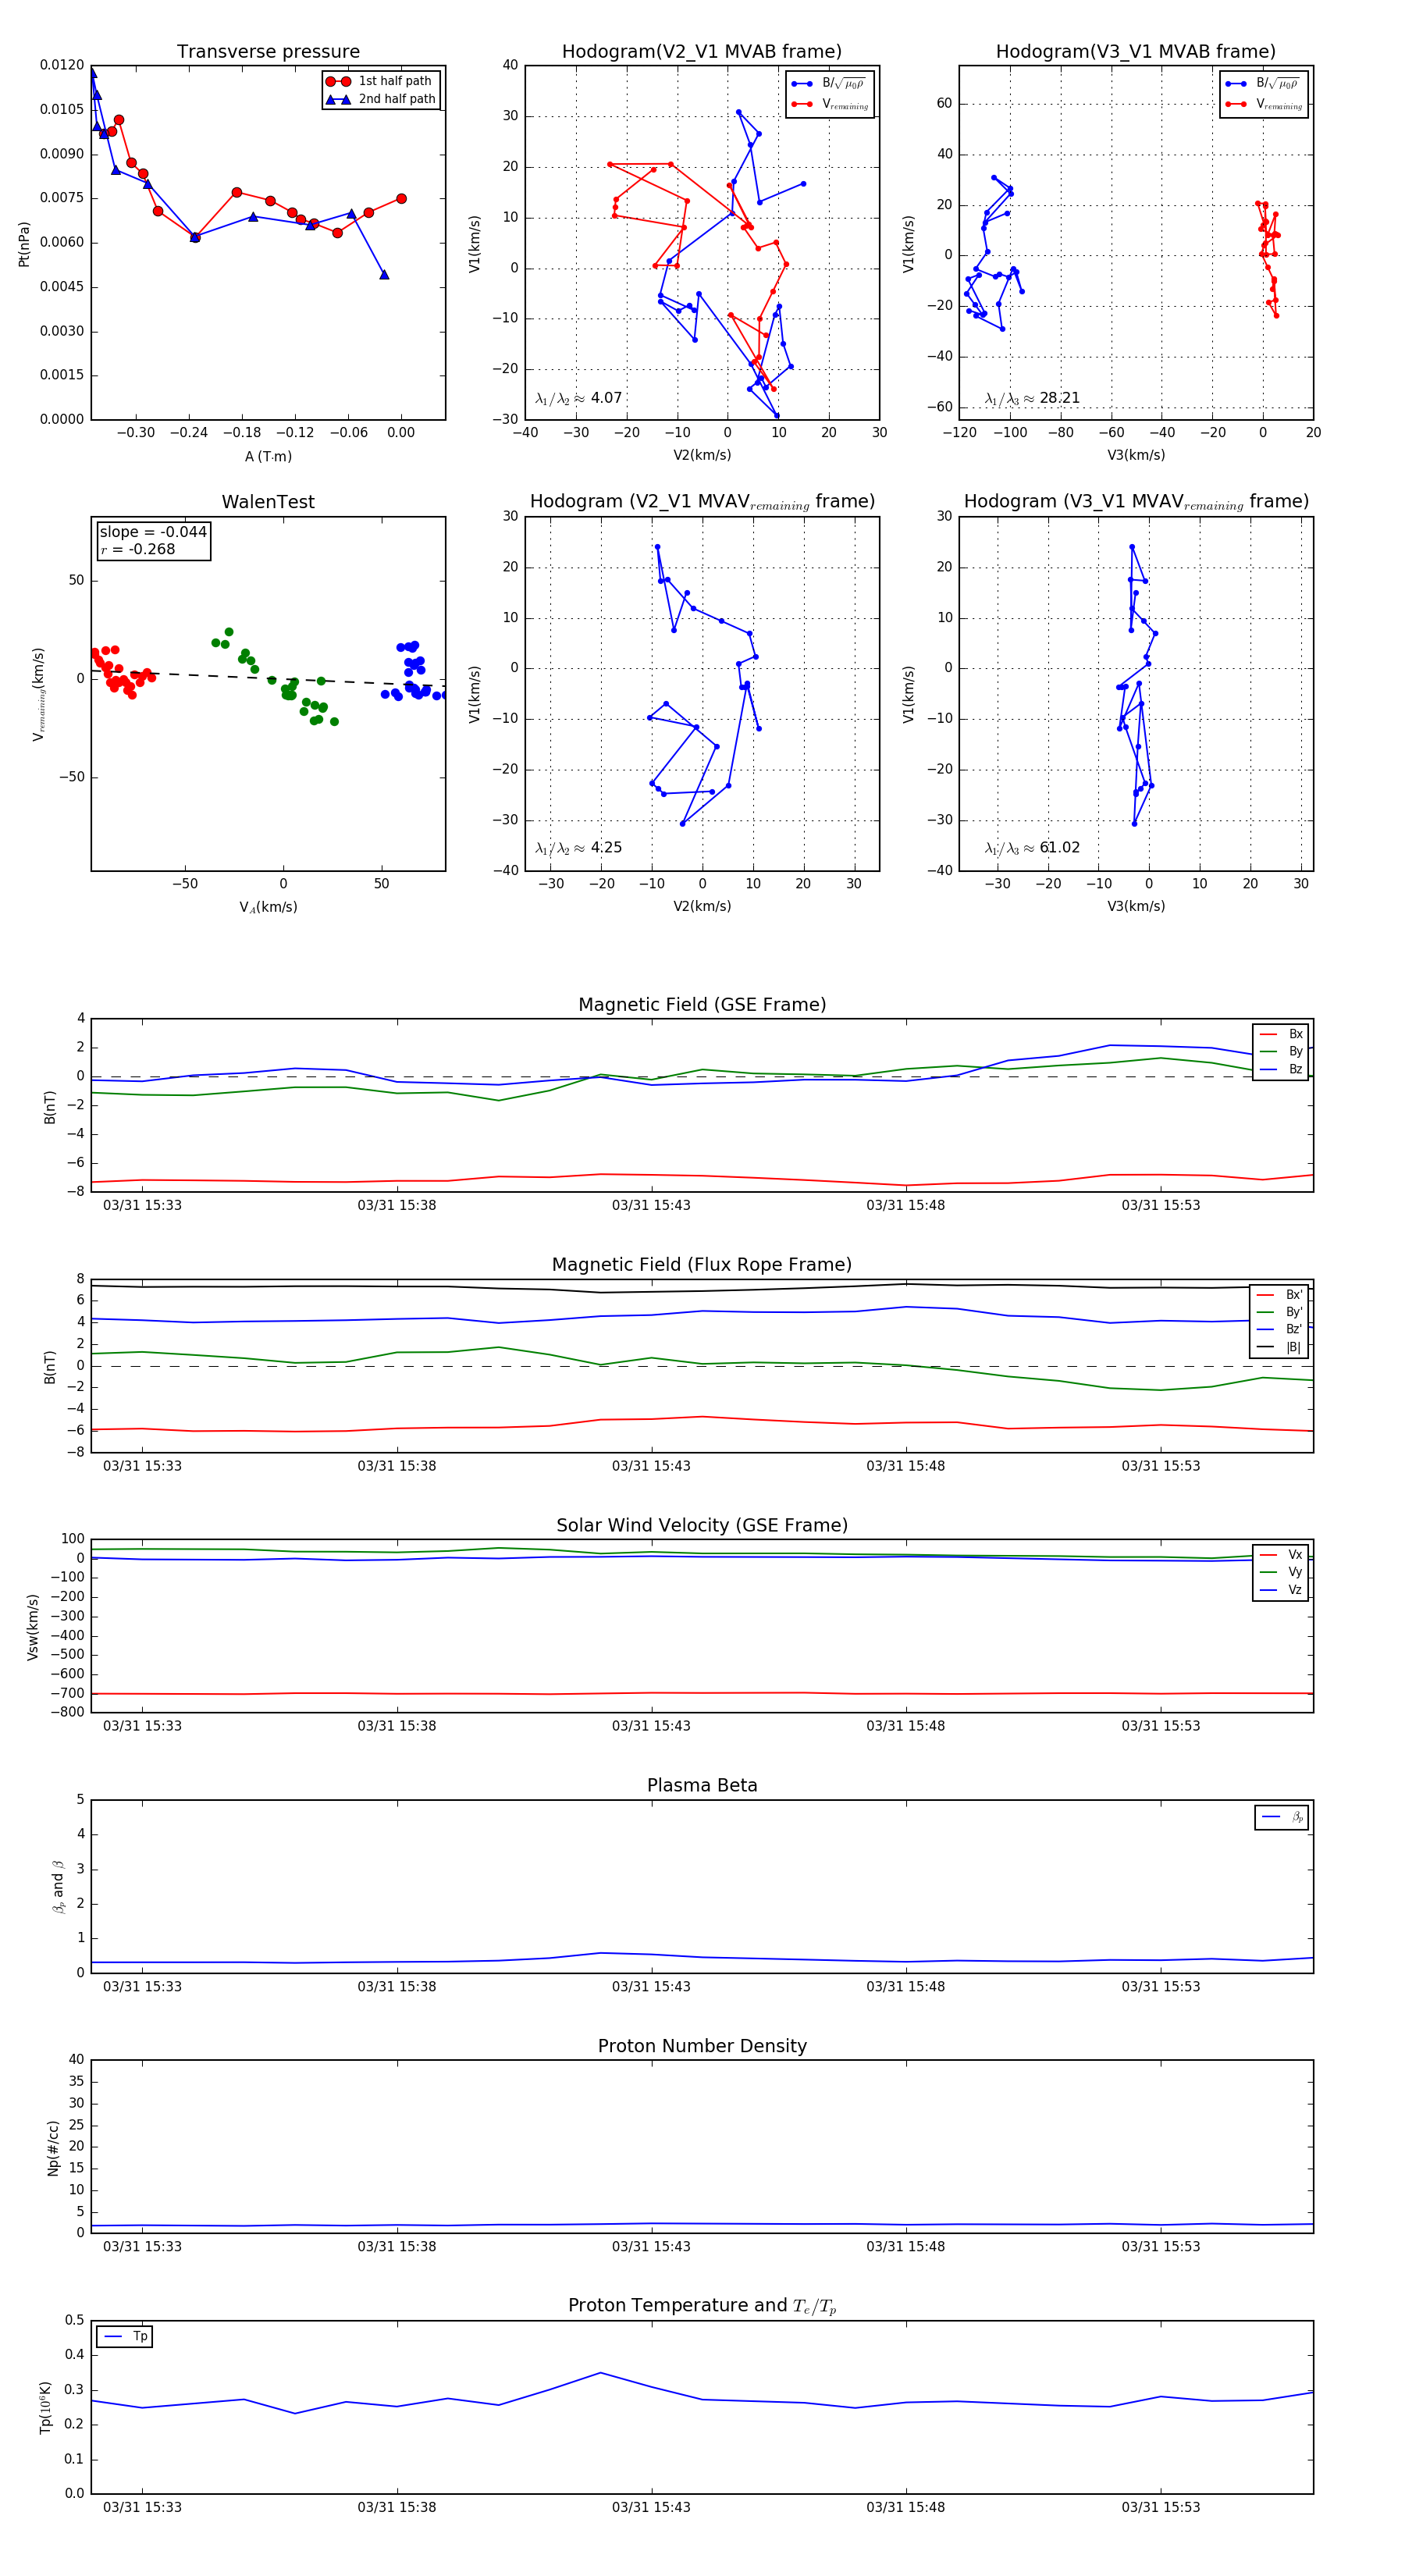Click 'r = -0.268' annotation text
Image resolution: width=1405 pixels, height=2576 pixels.
coord(138,549)
